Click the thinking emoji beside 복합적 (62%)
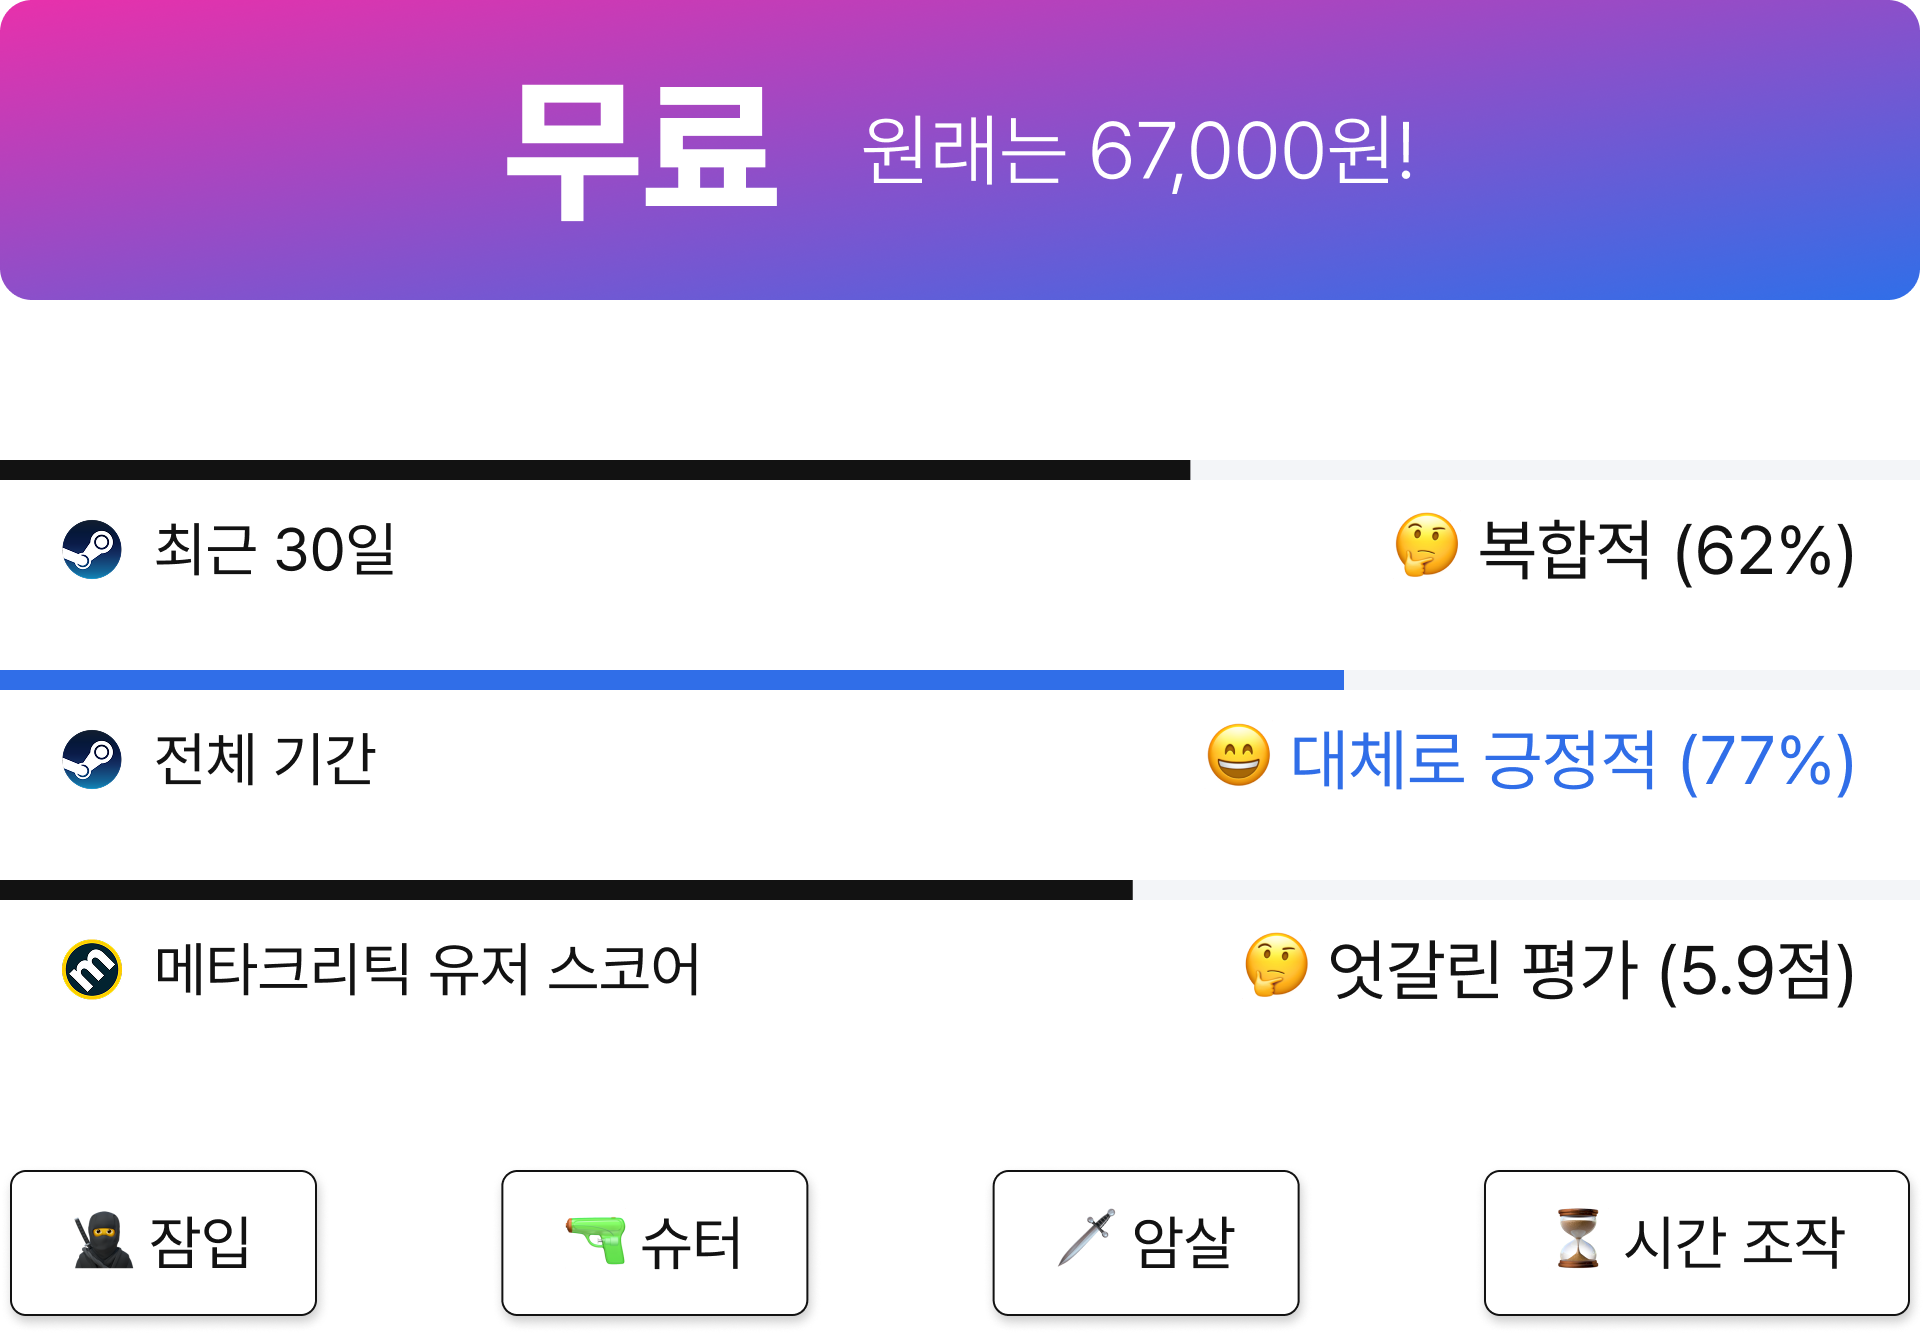Viewport: 1924px width, 1334px height. pyautogui.click(x=1426, y=545)
